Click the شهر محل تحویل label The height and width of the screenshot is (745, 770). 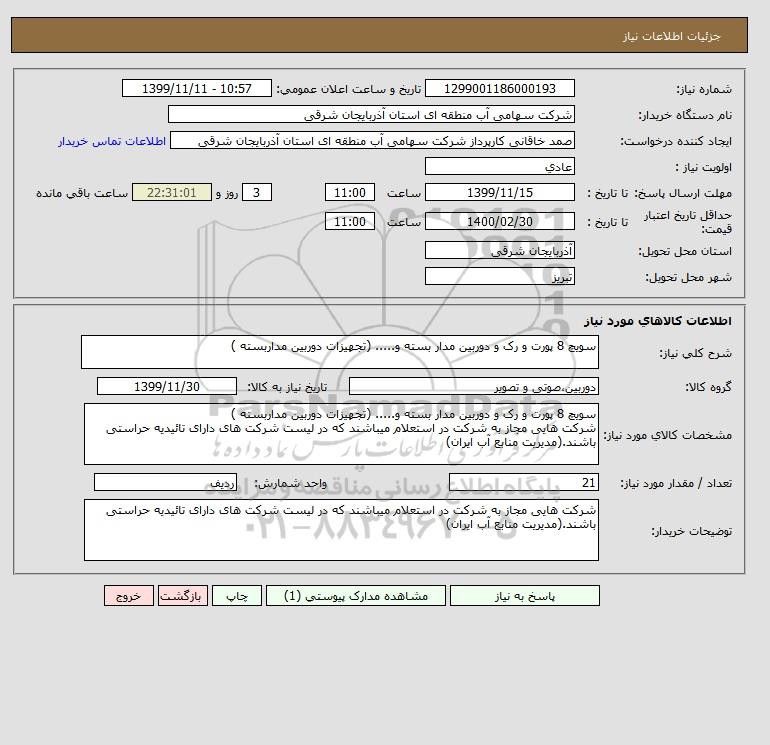(x=688, y=277)
